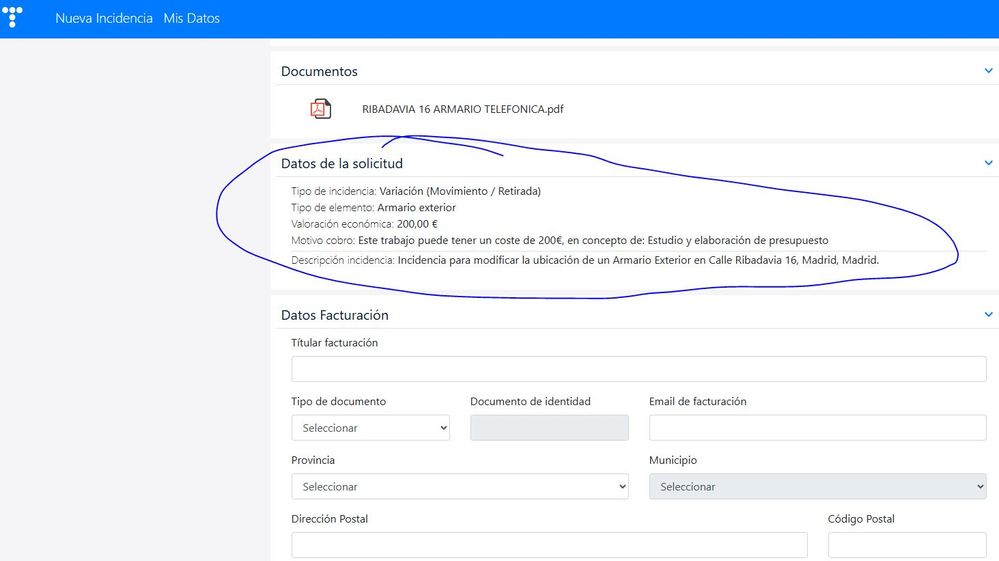Open the Nueva Incidencia menu
The height and width of the screenshot is (561, 999).
[104, 18]
